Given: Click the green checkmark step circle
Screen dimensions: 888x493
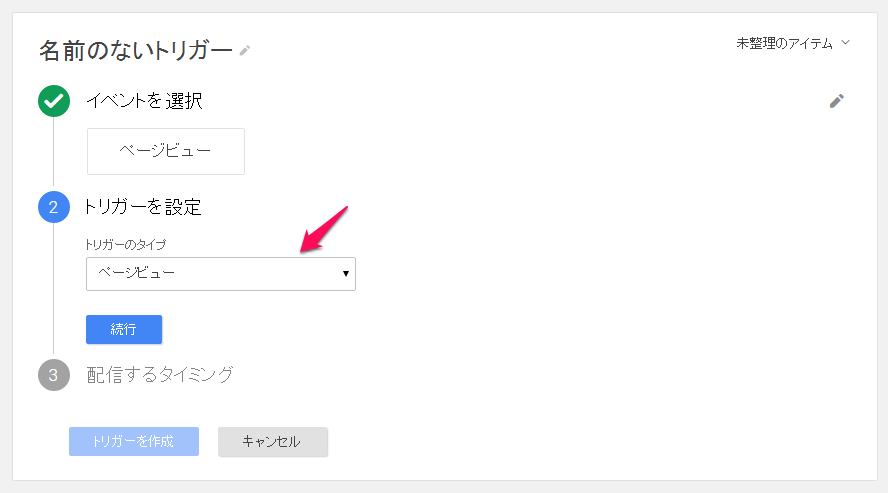Looking at the screenshot, I should point(54,101).
